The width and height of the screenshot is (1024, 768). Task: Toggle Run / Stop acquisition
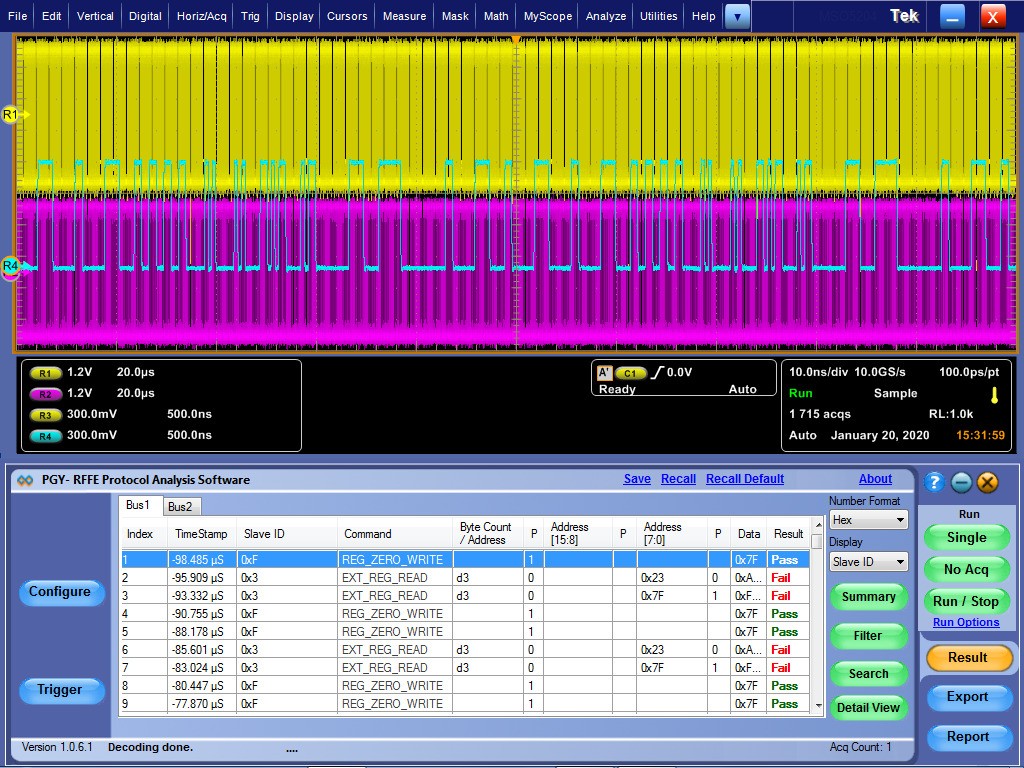point(965,601)
